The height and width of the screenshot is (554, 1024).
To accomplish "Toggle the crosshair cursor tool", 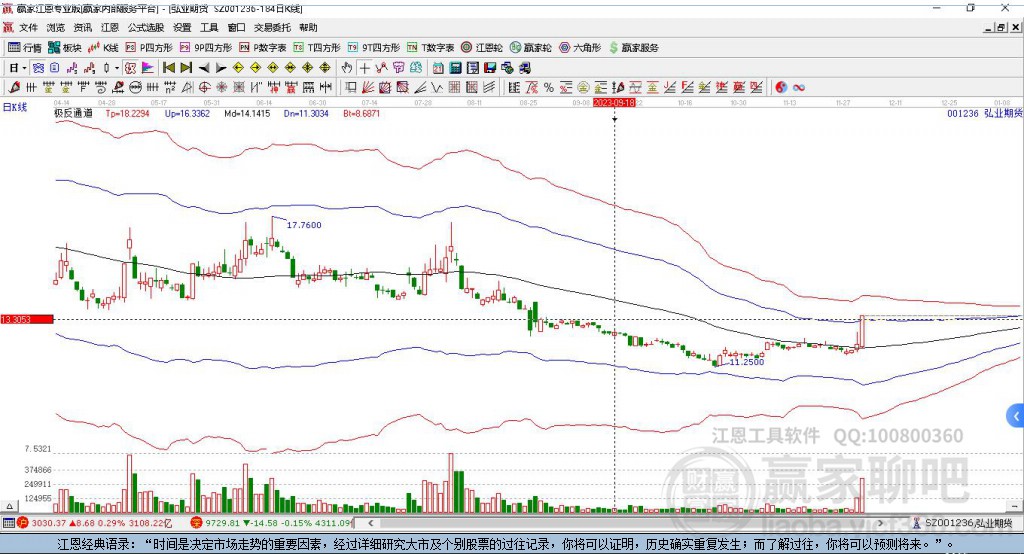I will pyautogui.click(x=364, y=68).
